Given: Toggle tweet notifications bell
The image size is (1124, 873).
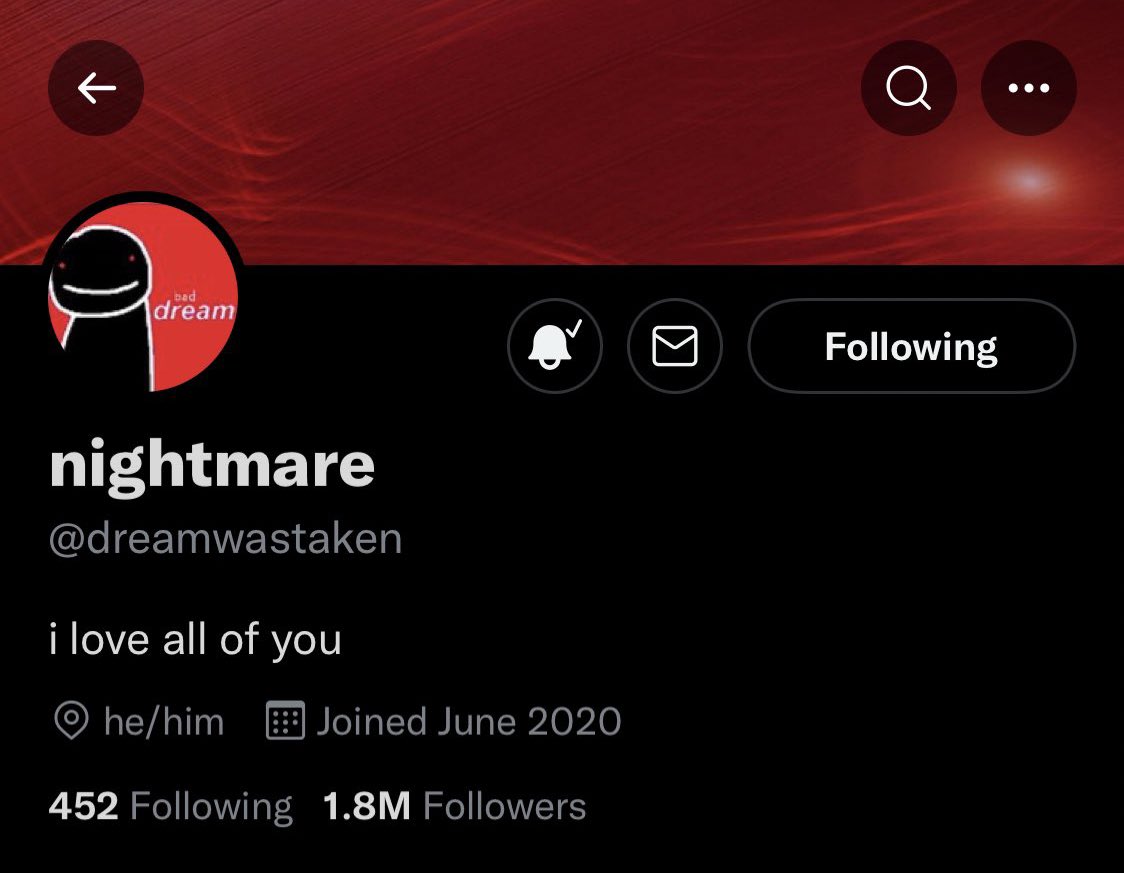Looking at the screenshot, I should 555,346.
